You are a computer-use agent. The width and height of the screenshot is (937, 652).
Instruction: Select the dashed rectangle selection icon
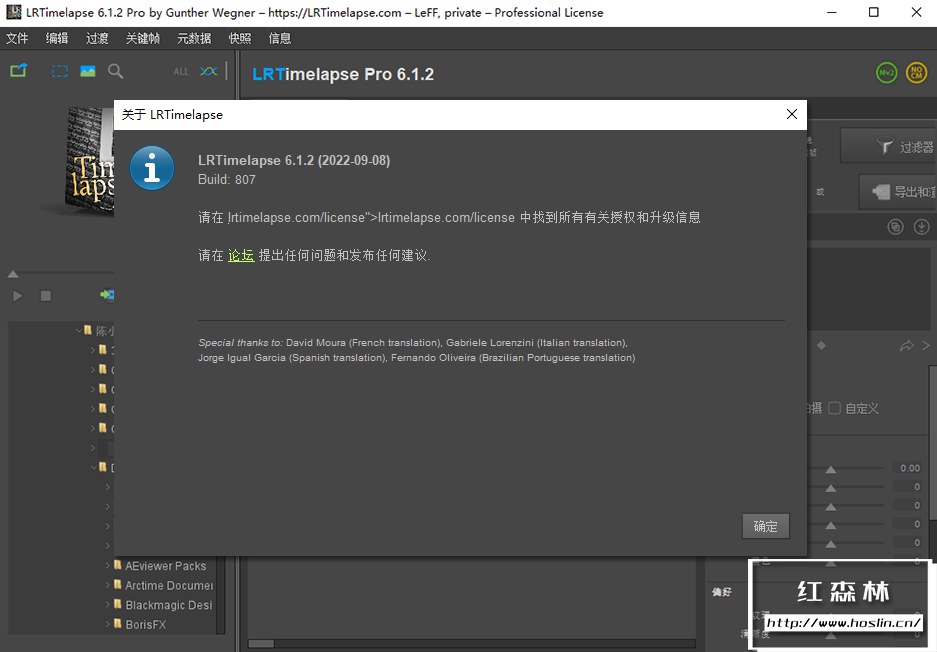click(60, 72)
